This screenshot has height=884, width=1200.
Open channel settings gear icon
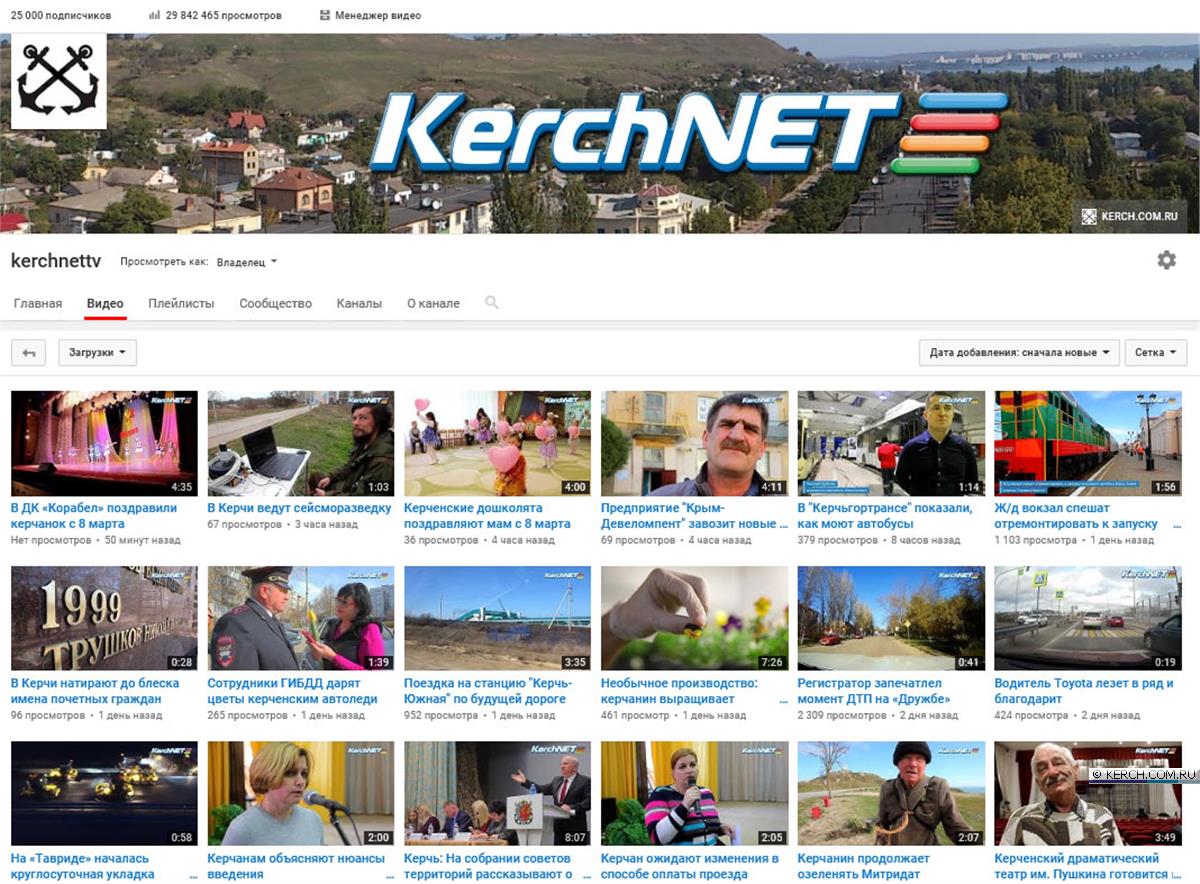point(1166,260)
